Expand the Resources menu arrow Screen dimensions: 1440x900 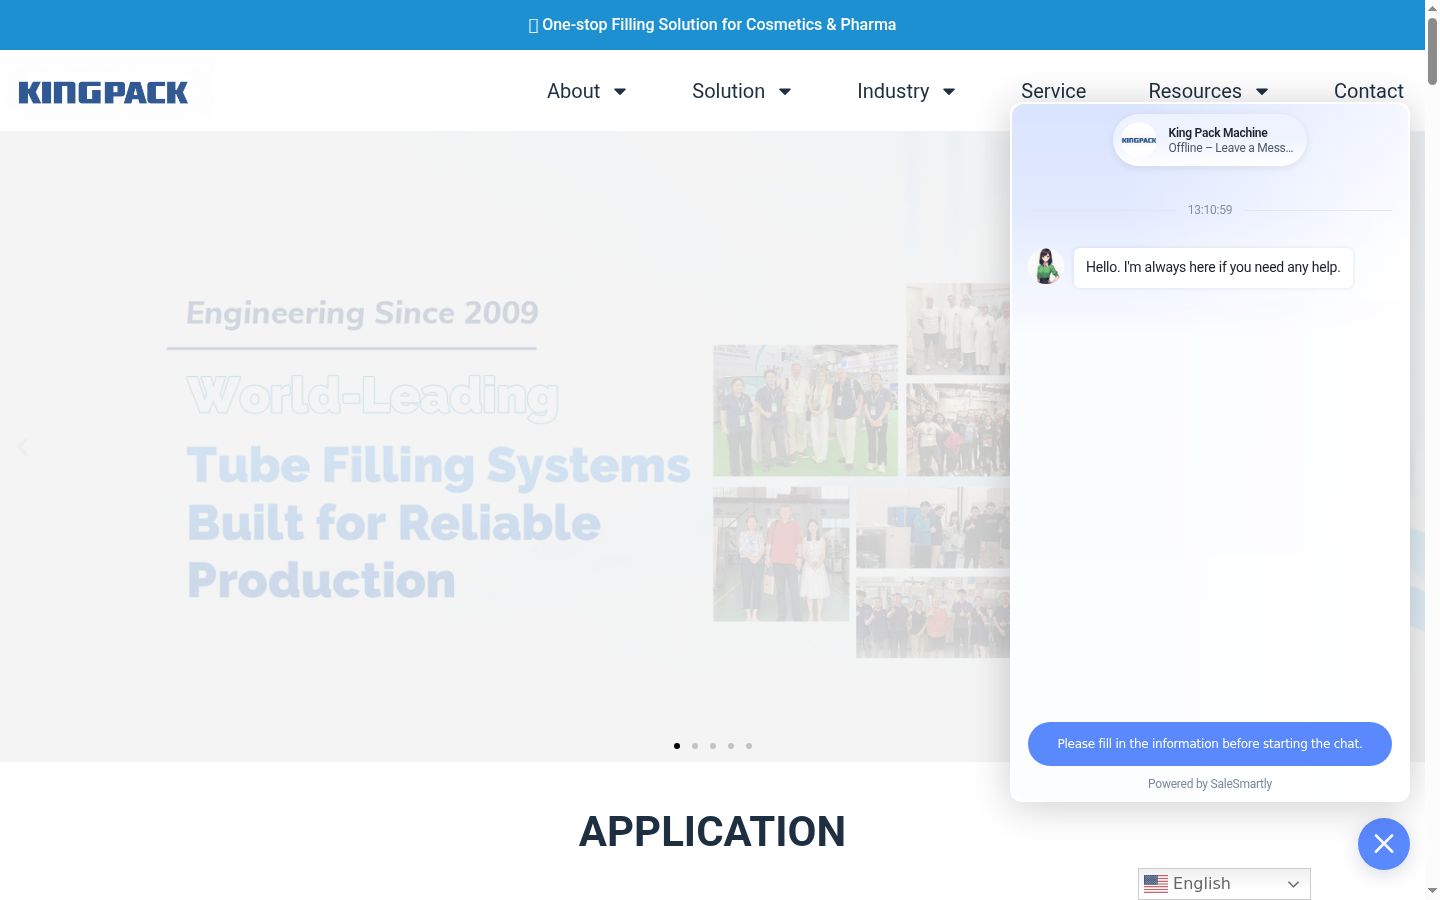1262,92
